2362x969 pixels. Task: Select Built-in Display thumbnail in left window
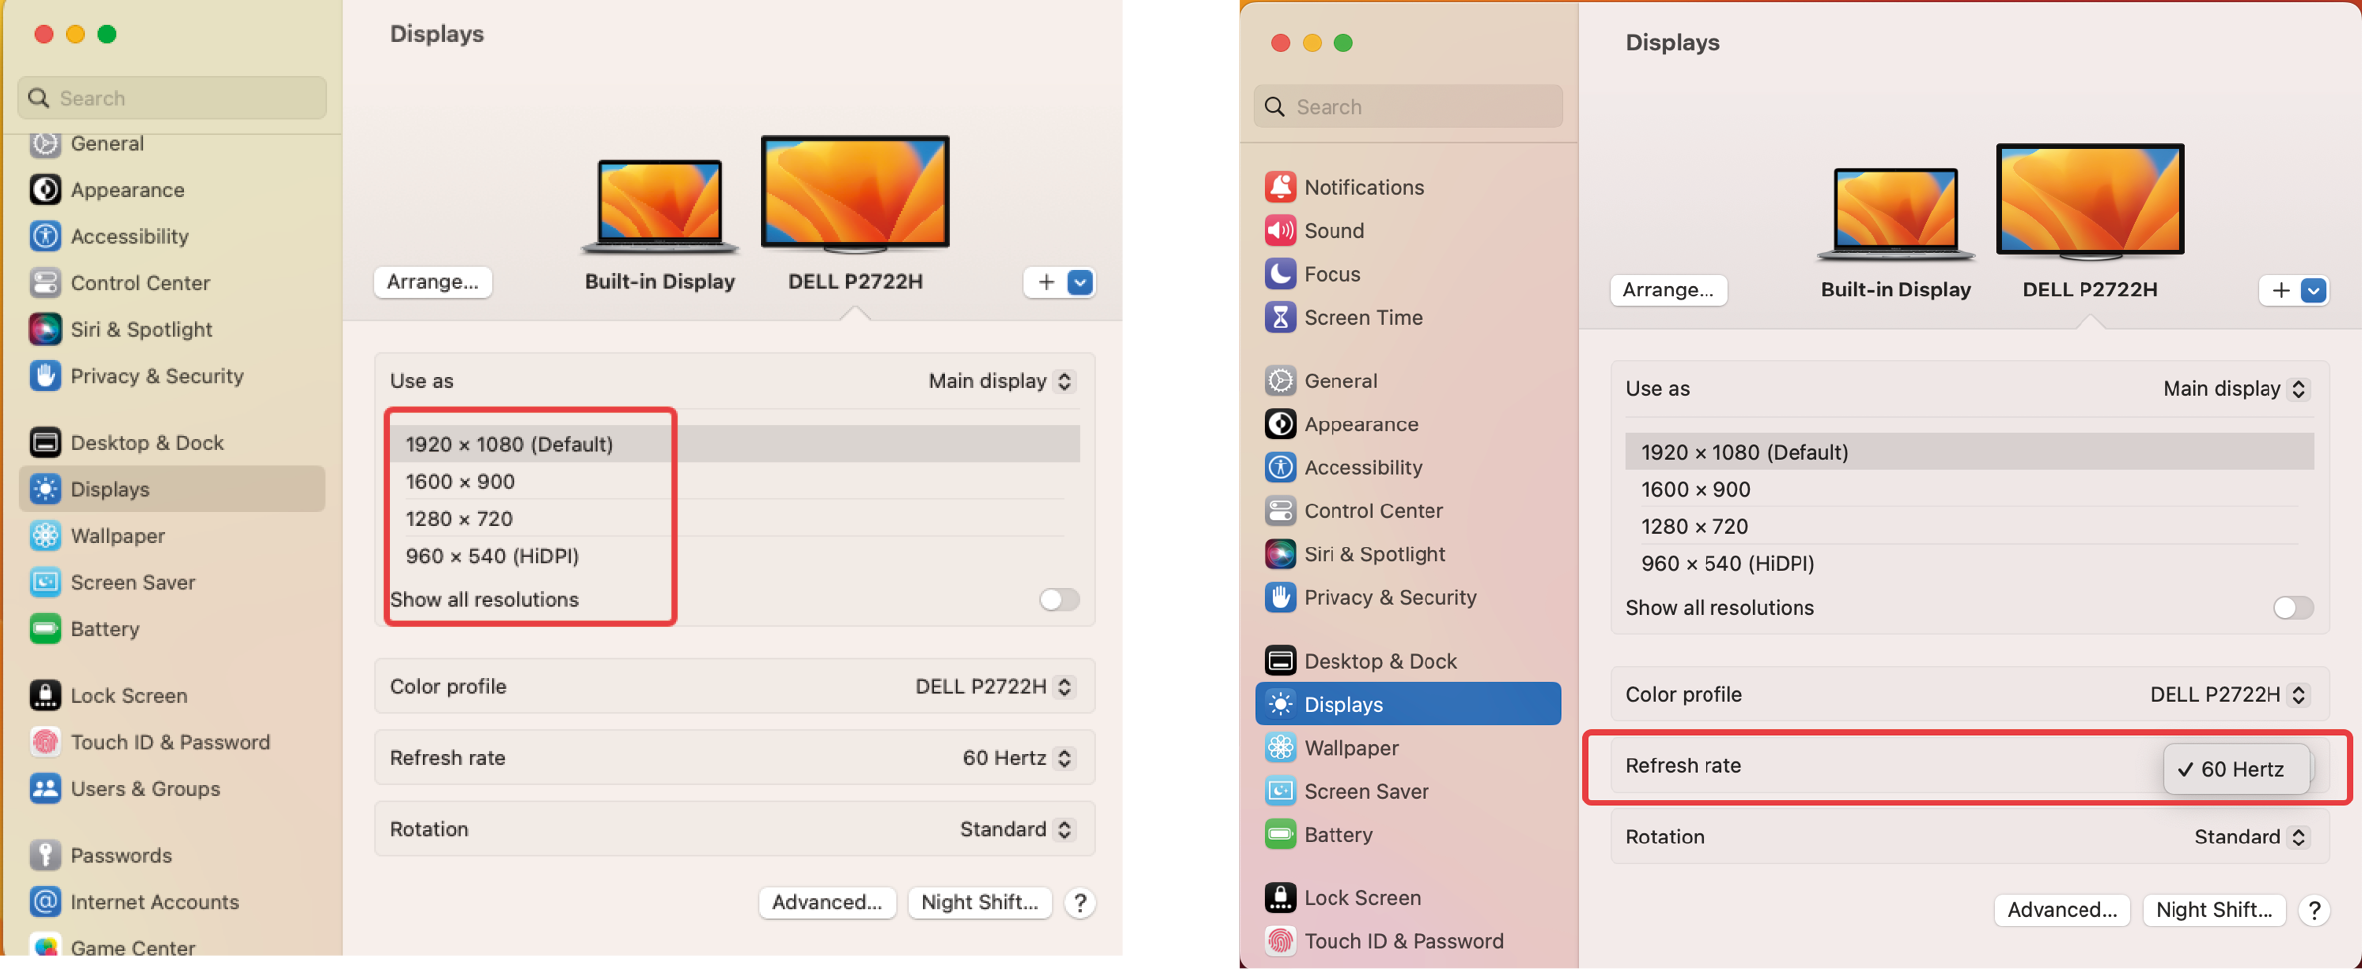click(659, 205)
